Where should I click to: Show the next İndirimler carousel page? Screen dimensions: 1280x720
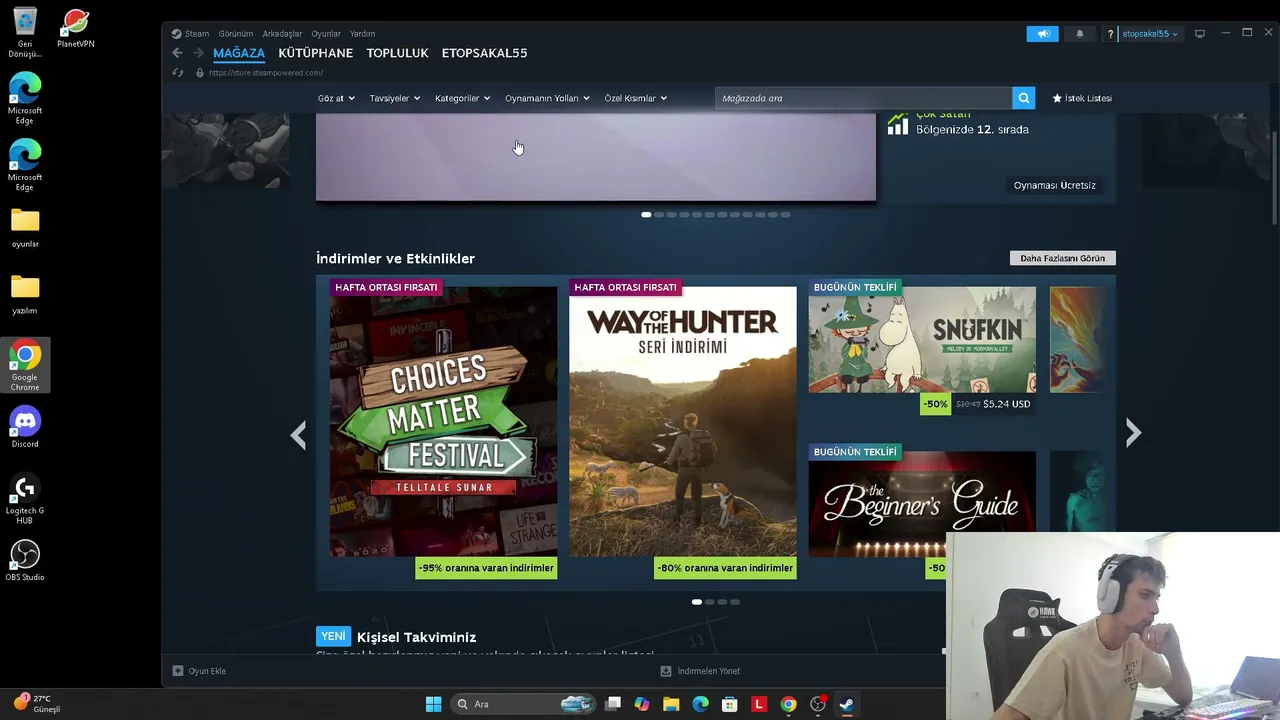point(1133,433)
